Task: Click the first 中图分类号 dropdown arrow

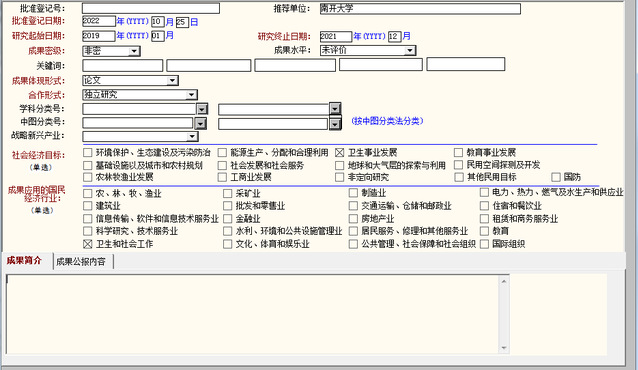Action: pos(200,123)
